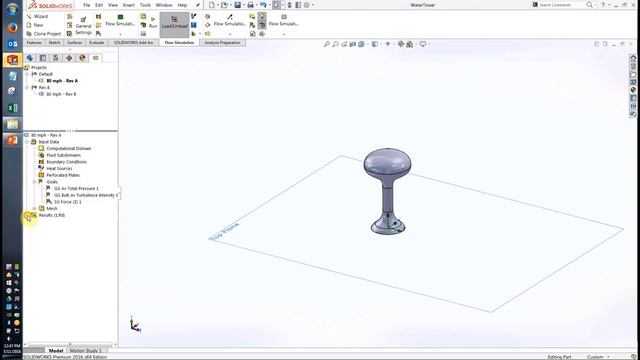Click New project in Flow Simulation ribbon
640x360 pixels.
point(35,25)
